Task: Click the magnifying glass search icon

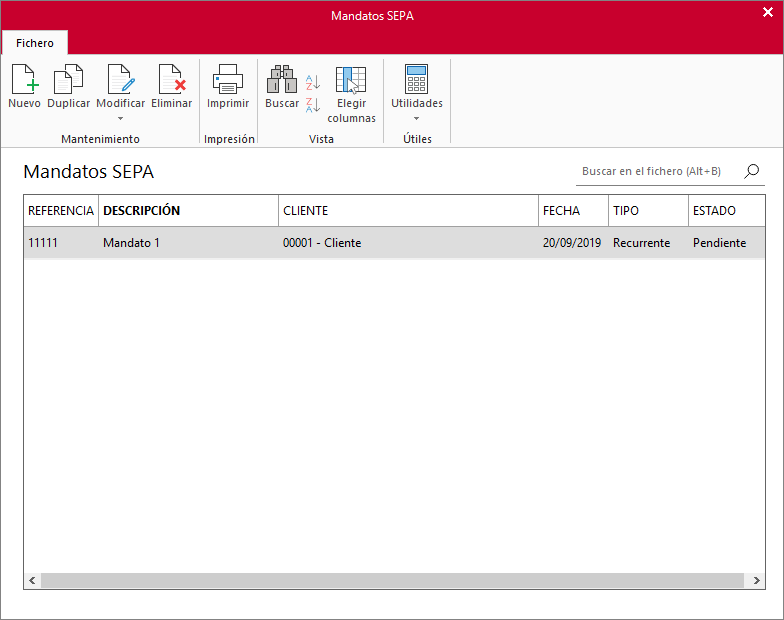Action: (752, 171)
